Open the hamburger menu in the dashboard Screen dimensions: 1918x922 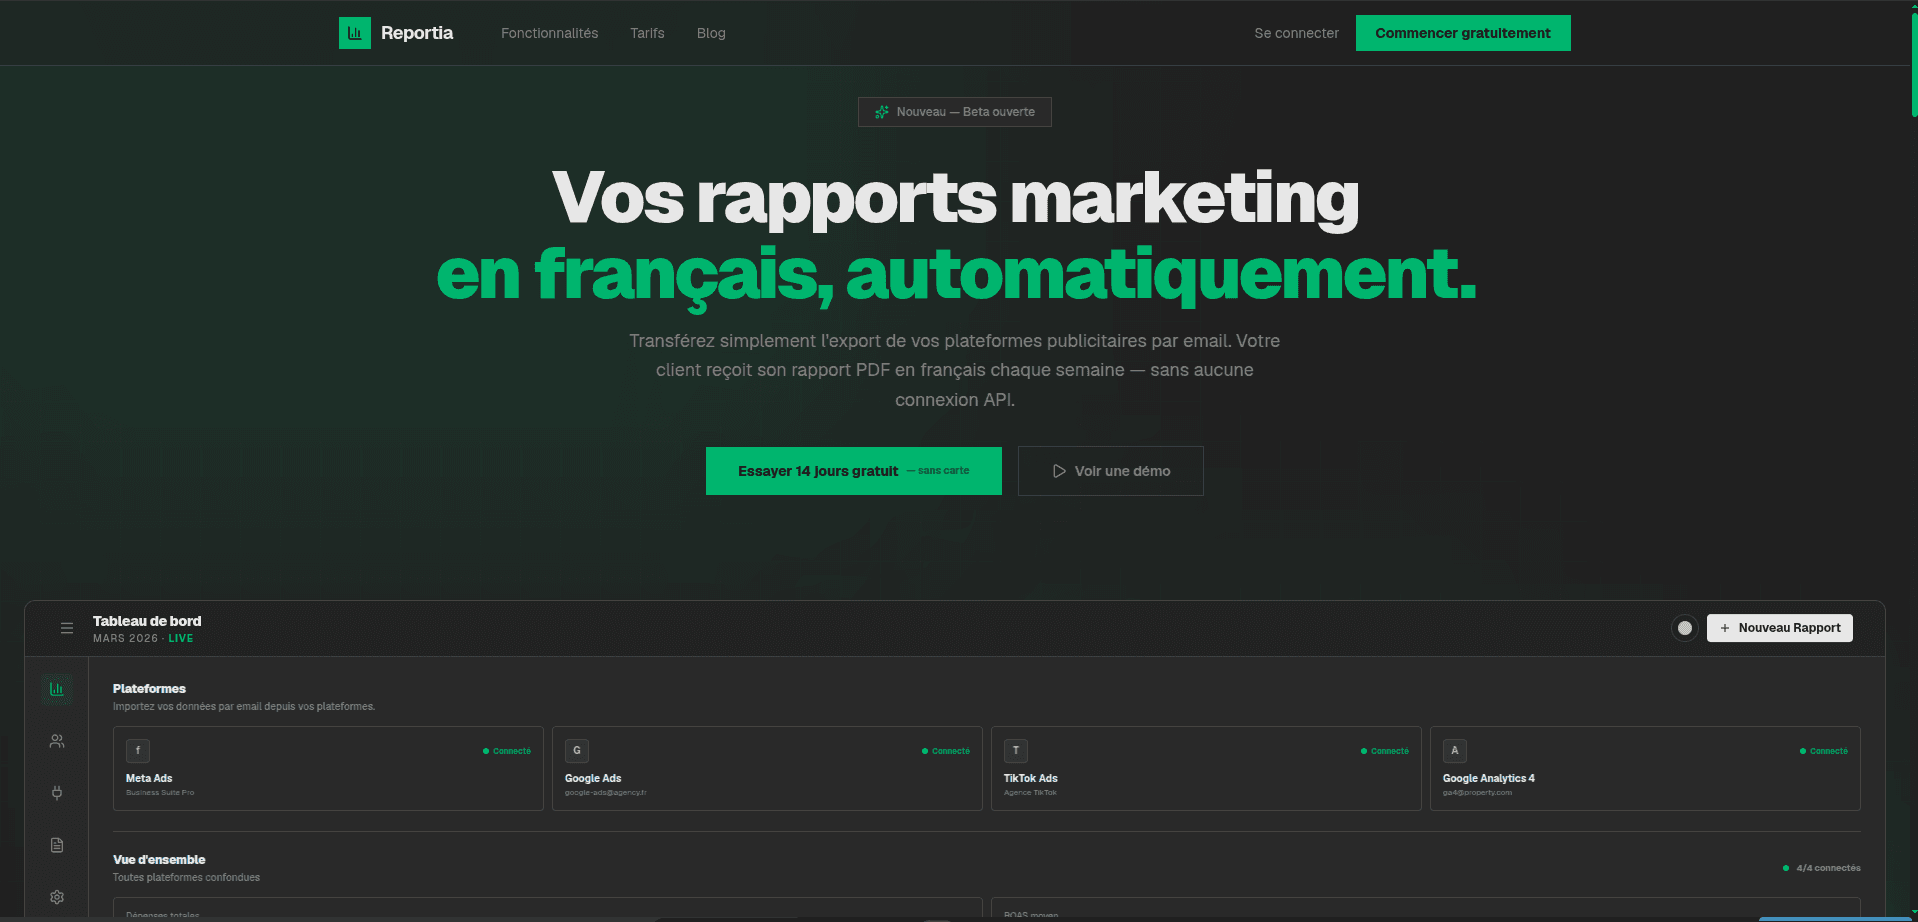click(x=67, y=628)
